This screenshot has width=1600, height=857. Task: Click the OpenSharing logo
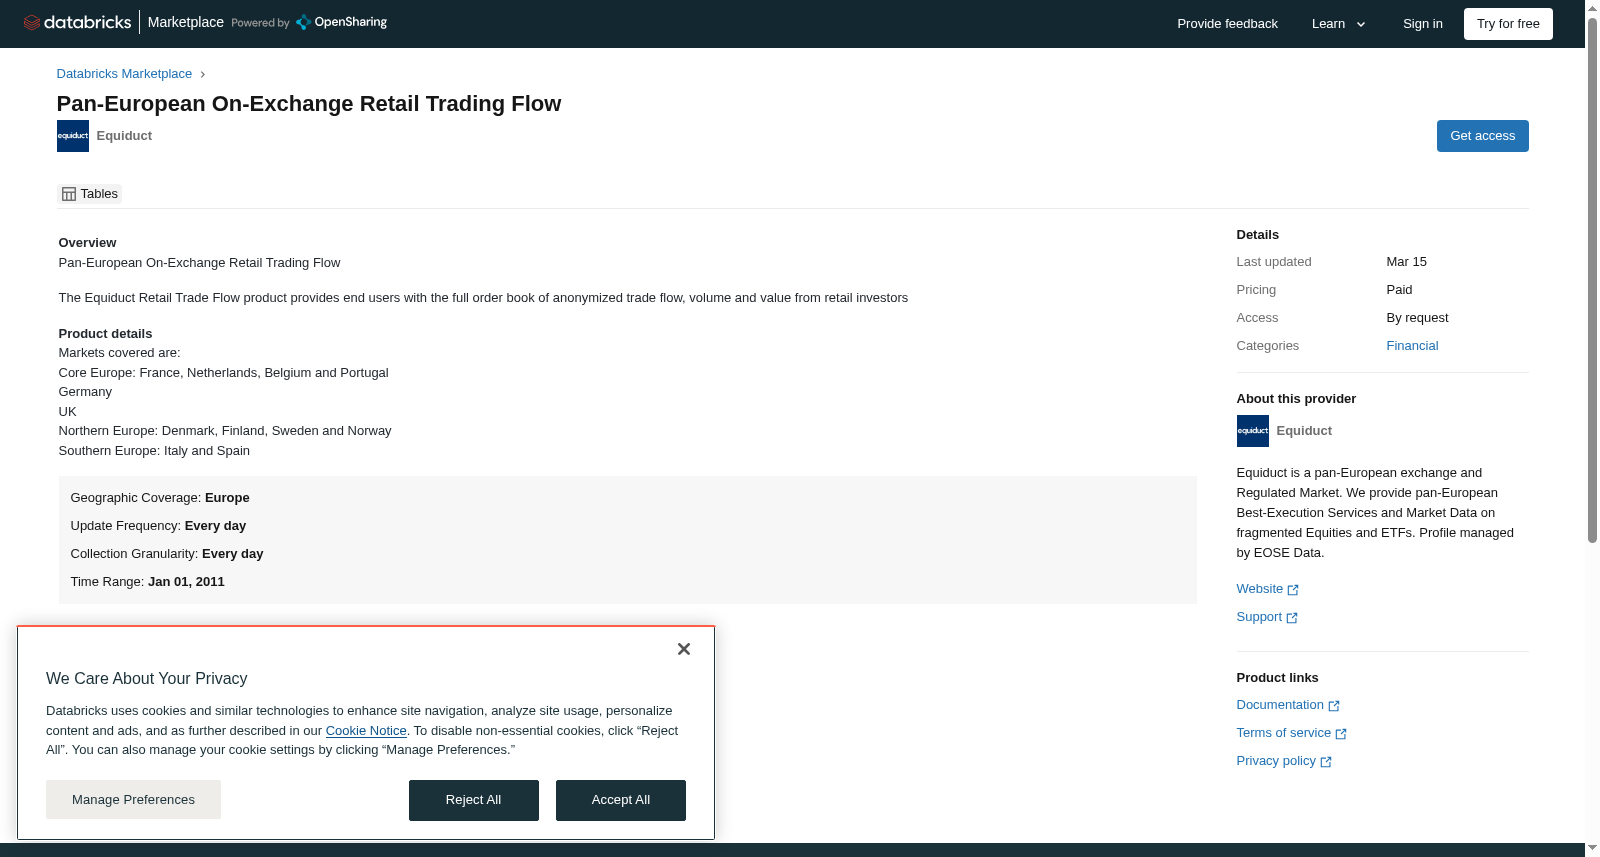pos(341,22)
